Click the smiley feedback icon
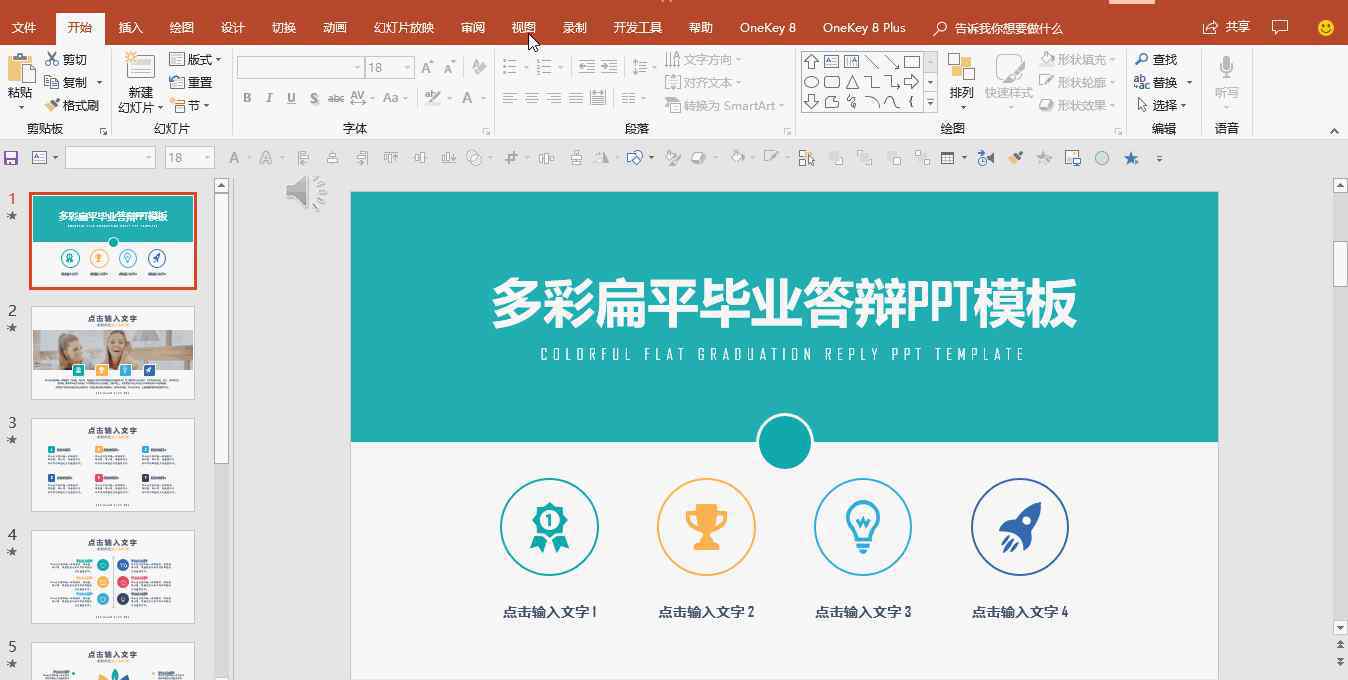1348x680 pixels. [x=1326, y=28]
